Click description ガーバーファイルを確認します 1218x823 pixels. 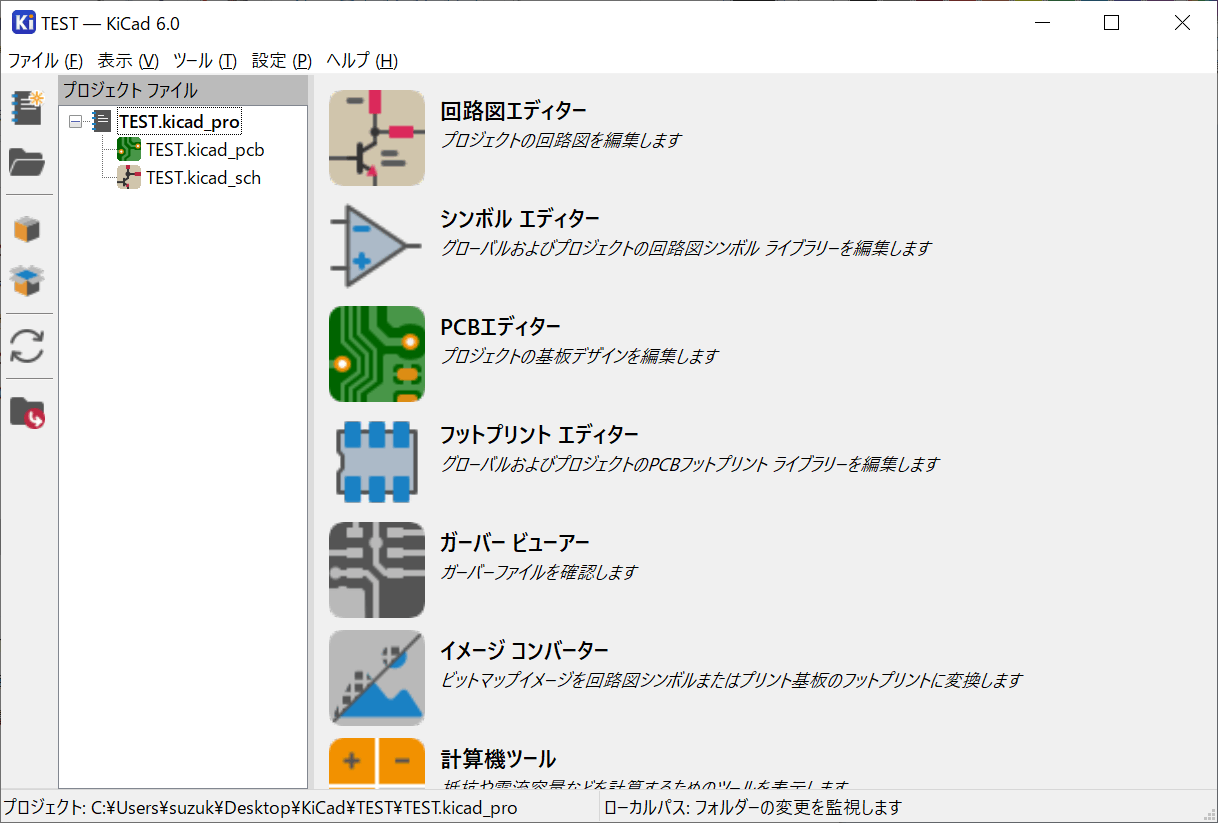pyautogui.click(x=539, y=572)
